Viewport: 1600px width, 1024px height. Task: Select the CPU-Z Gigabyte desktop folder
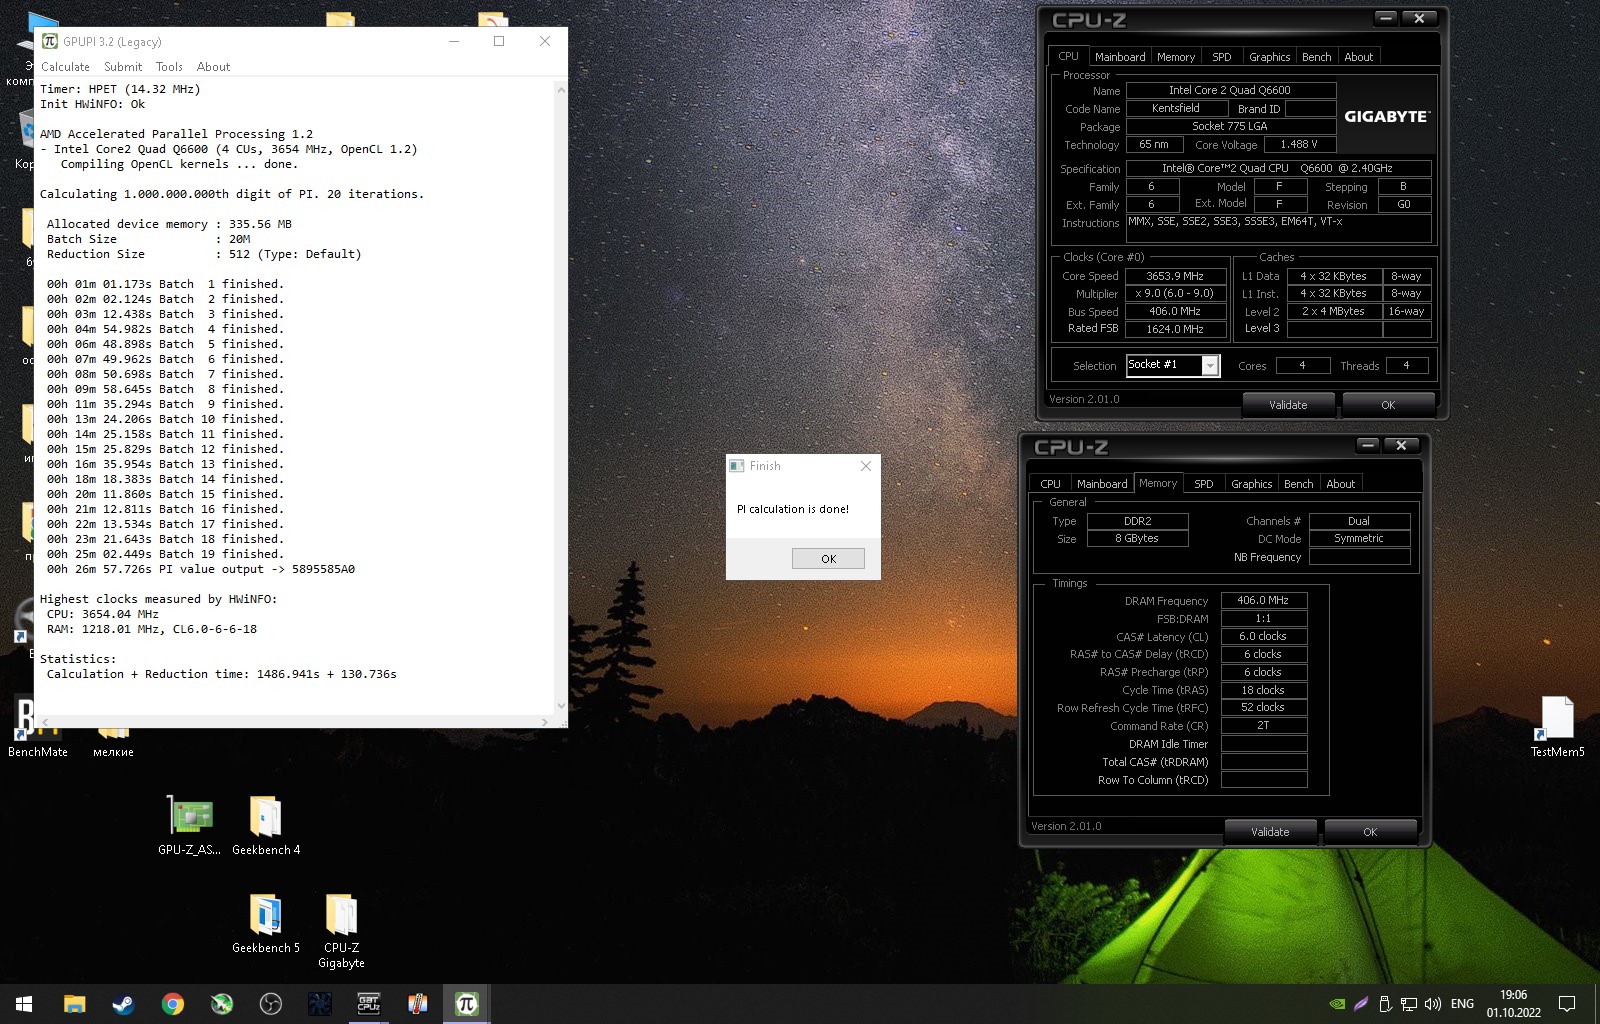pyautogui.click(x=341, y=931)
